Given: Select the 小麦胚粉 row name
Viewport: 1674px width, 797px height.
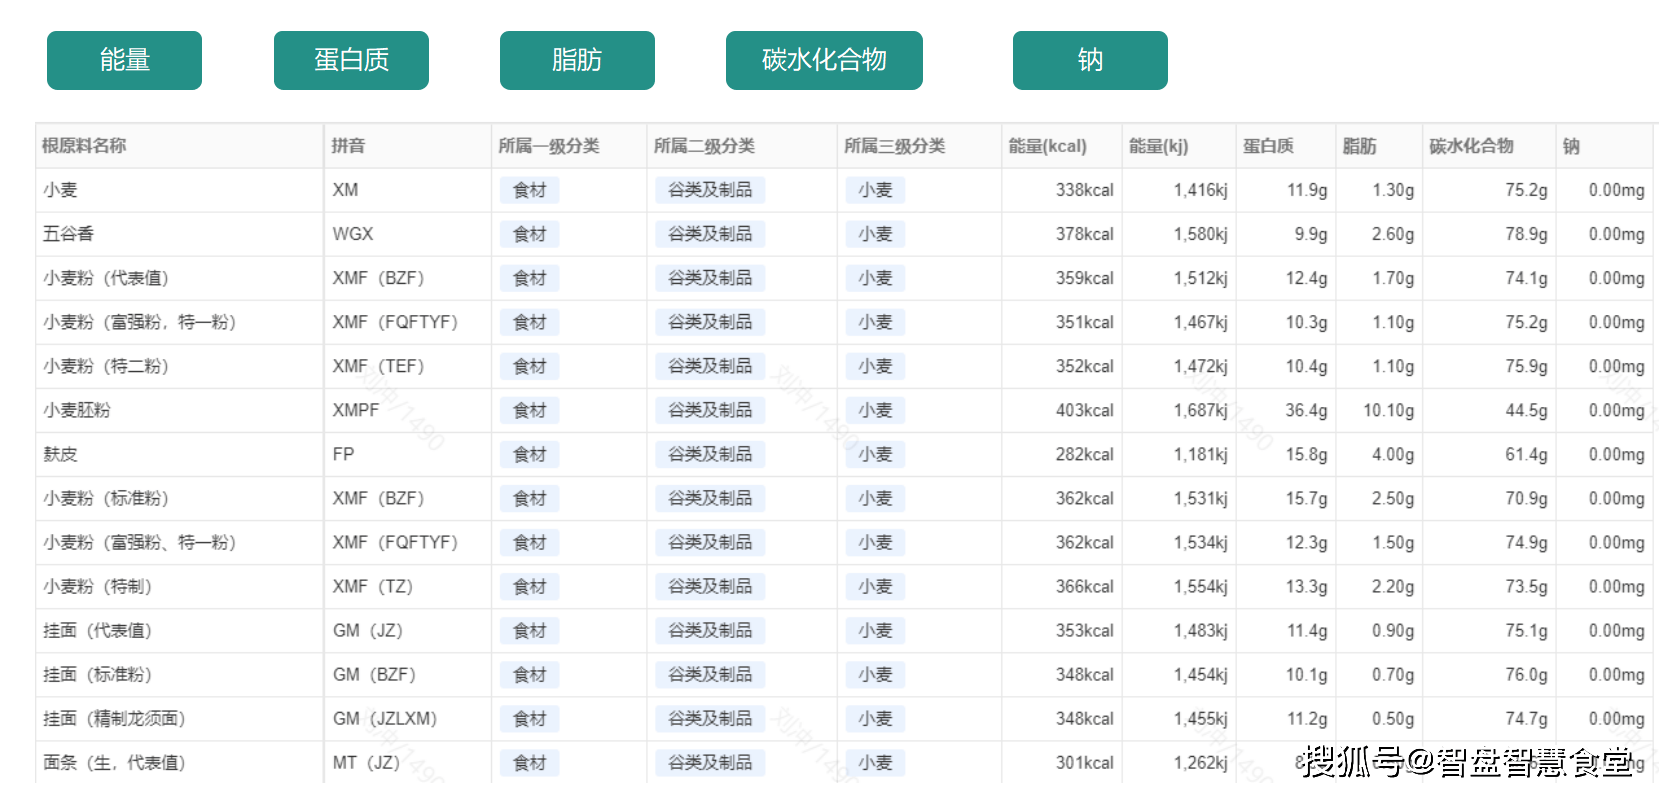Looking at the screenshot, I should coord(76,410).
